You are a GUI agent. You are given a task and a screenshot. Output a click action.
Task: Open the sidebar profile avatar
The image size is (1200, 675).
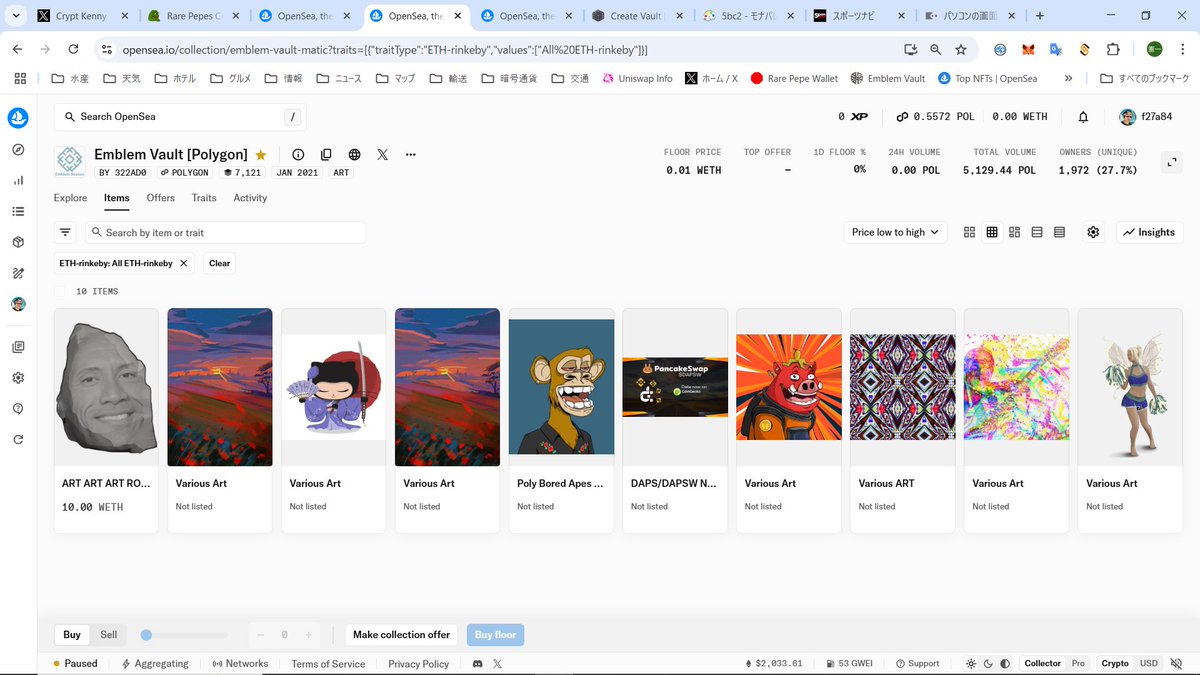coord(18,304)
